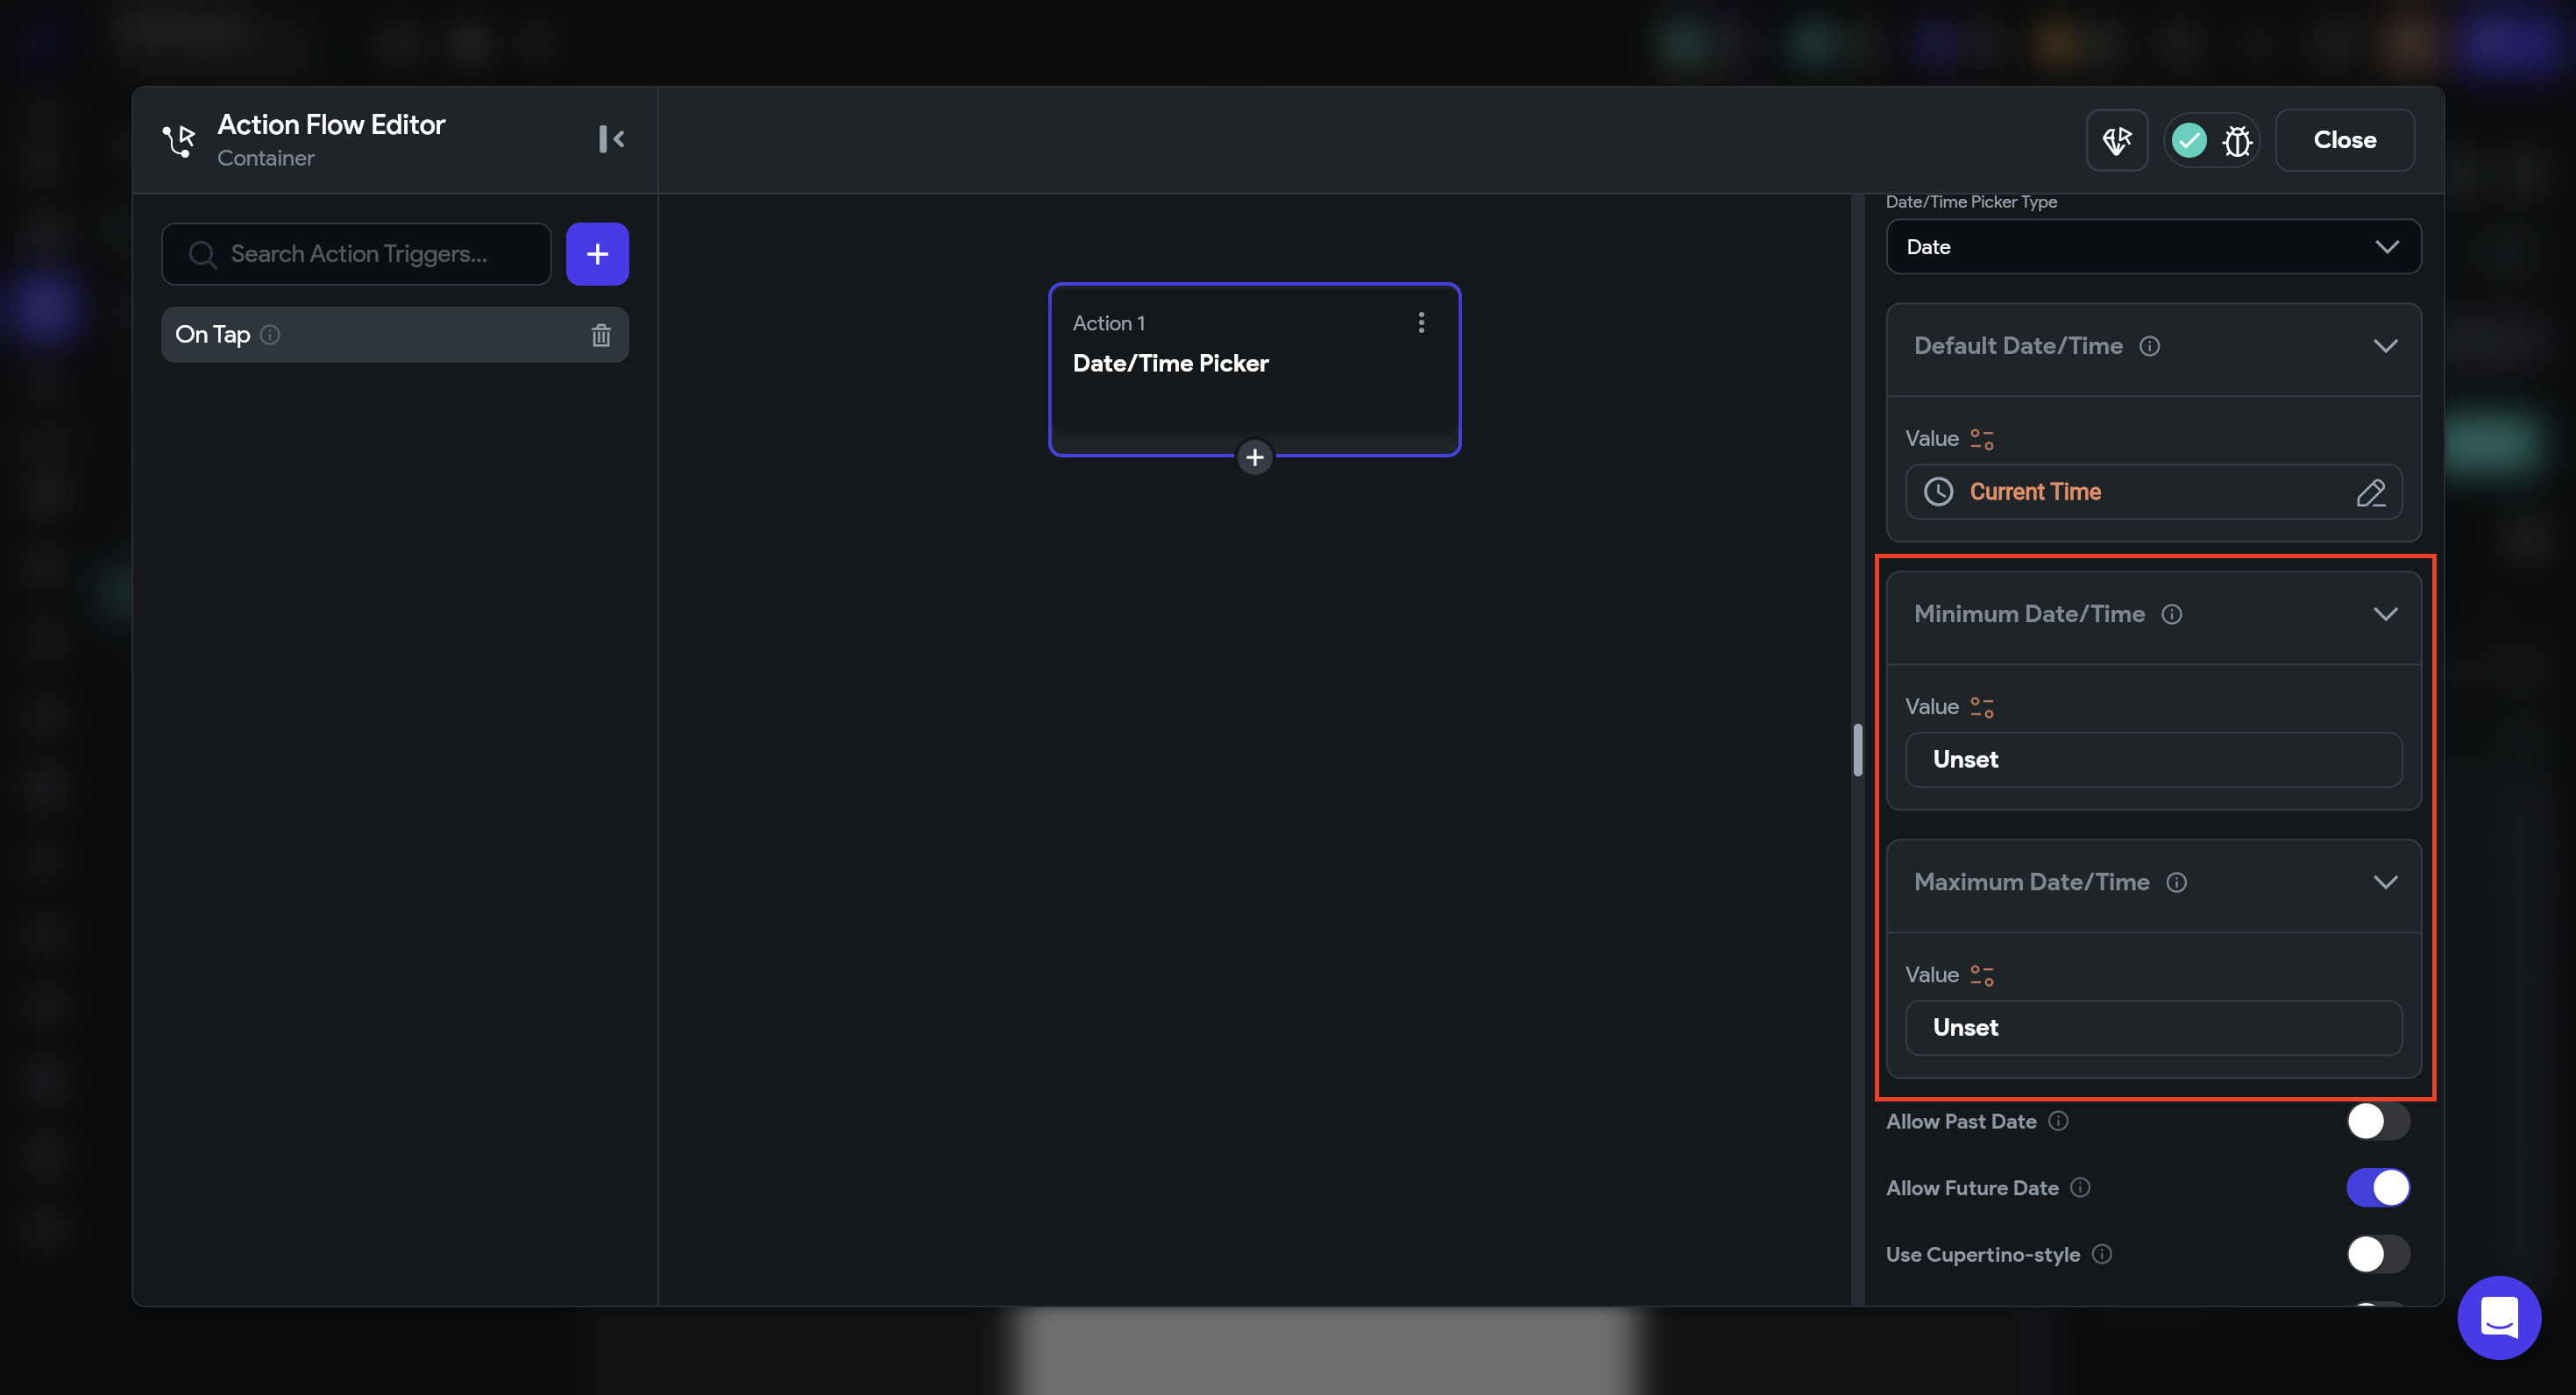Show info for Maximum Date/Time
Screen dimensions: 2576x1395
click(2176, 882)
